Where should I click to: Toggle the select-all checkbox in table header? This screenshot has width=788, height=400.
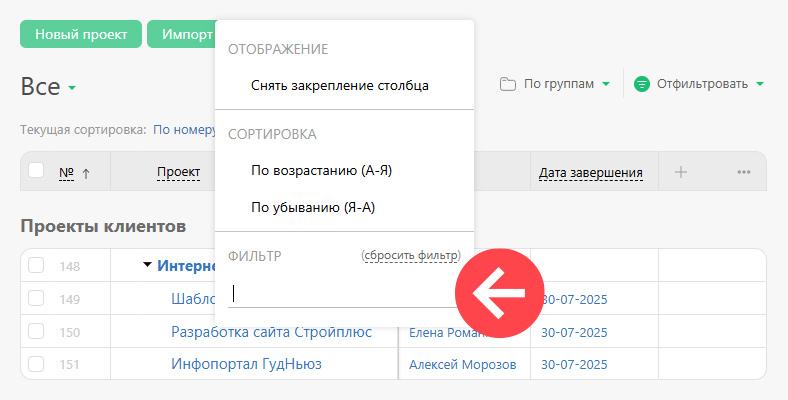pos(36,170)
